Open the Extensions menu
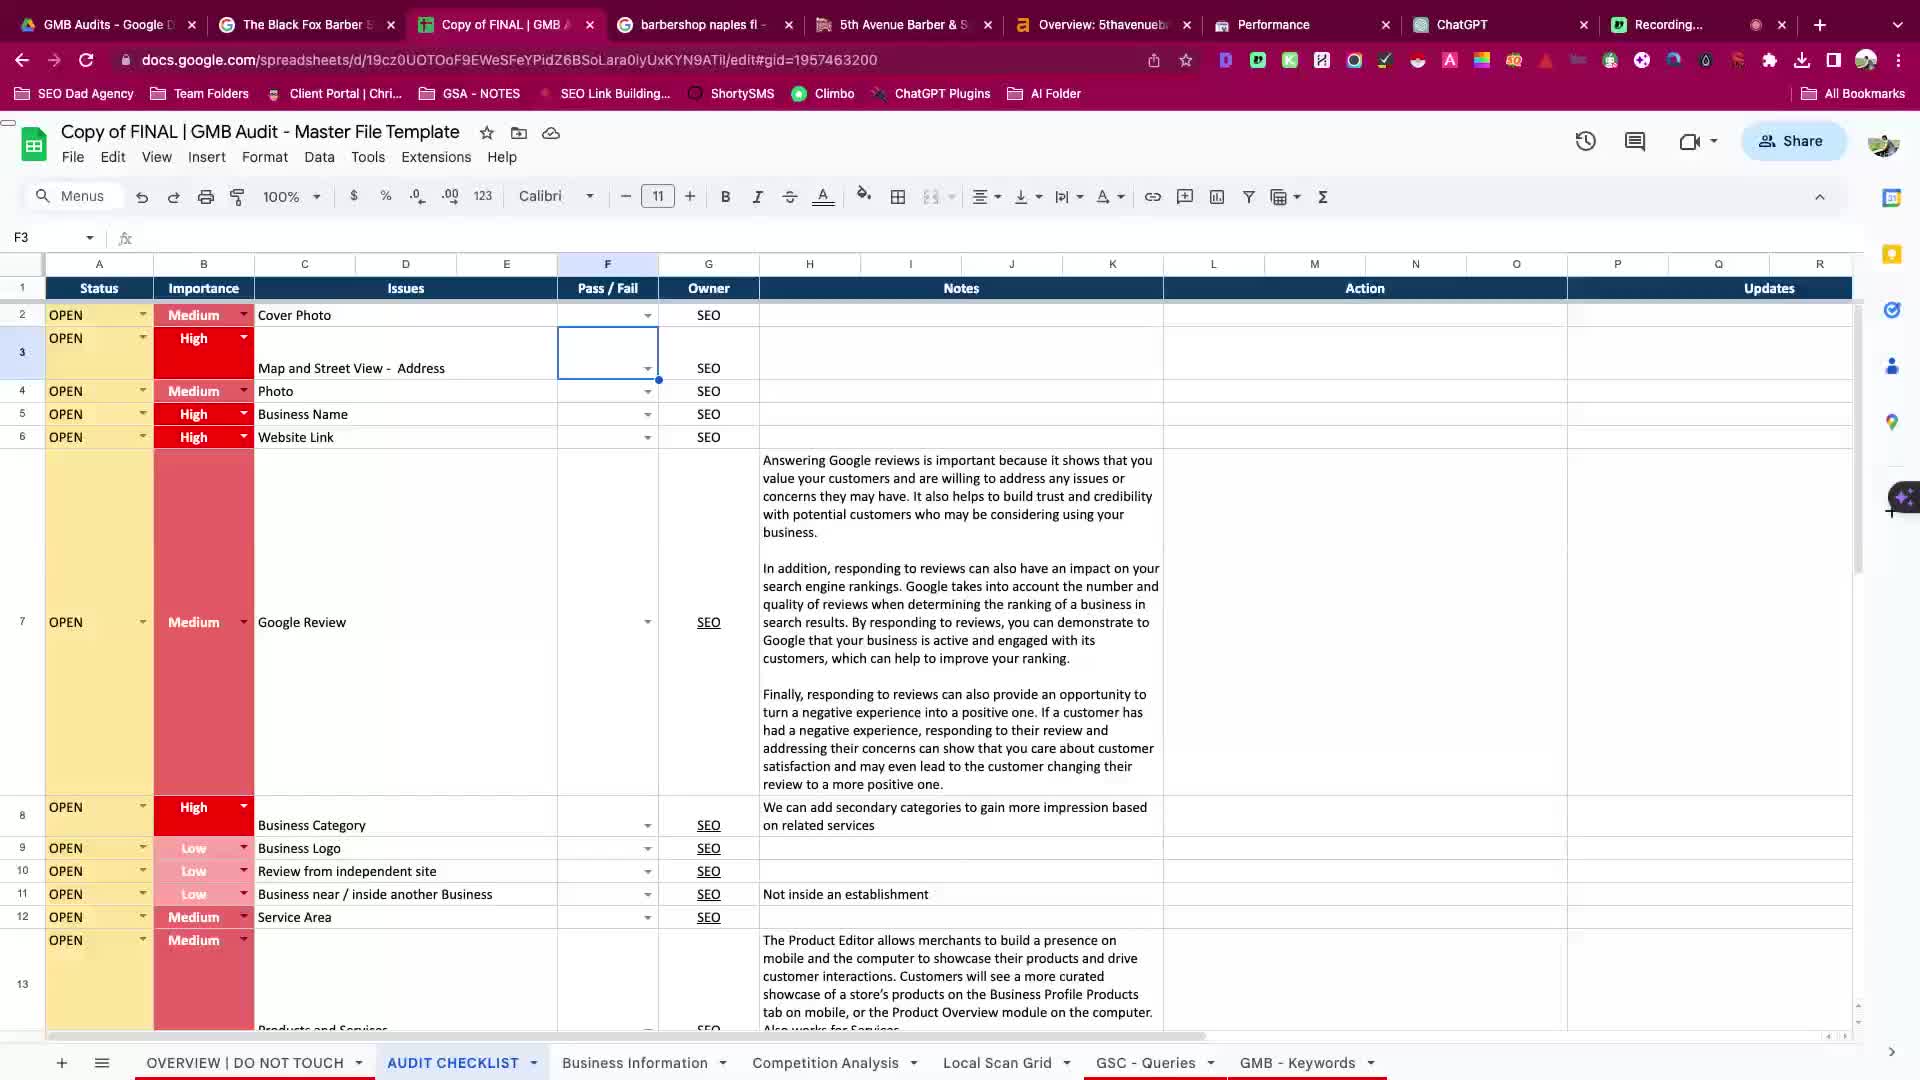Screen dimensions: 1920x1080 (x=435, y=157)
